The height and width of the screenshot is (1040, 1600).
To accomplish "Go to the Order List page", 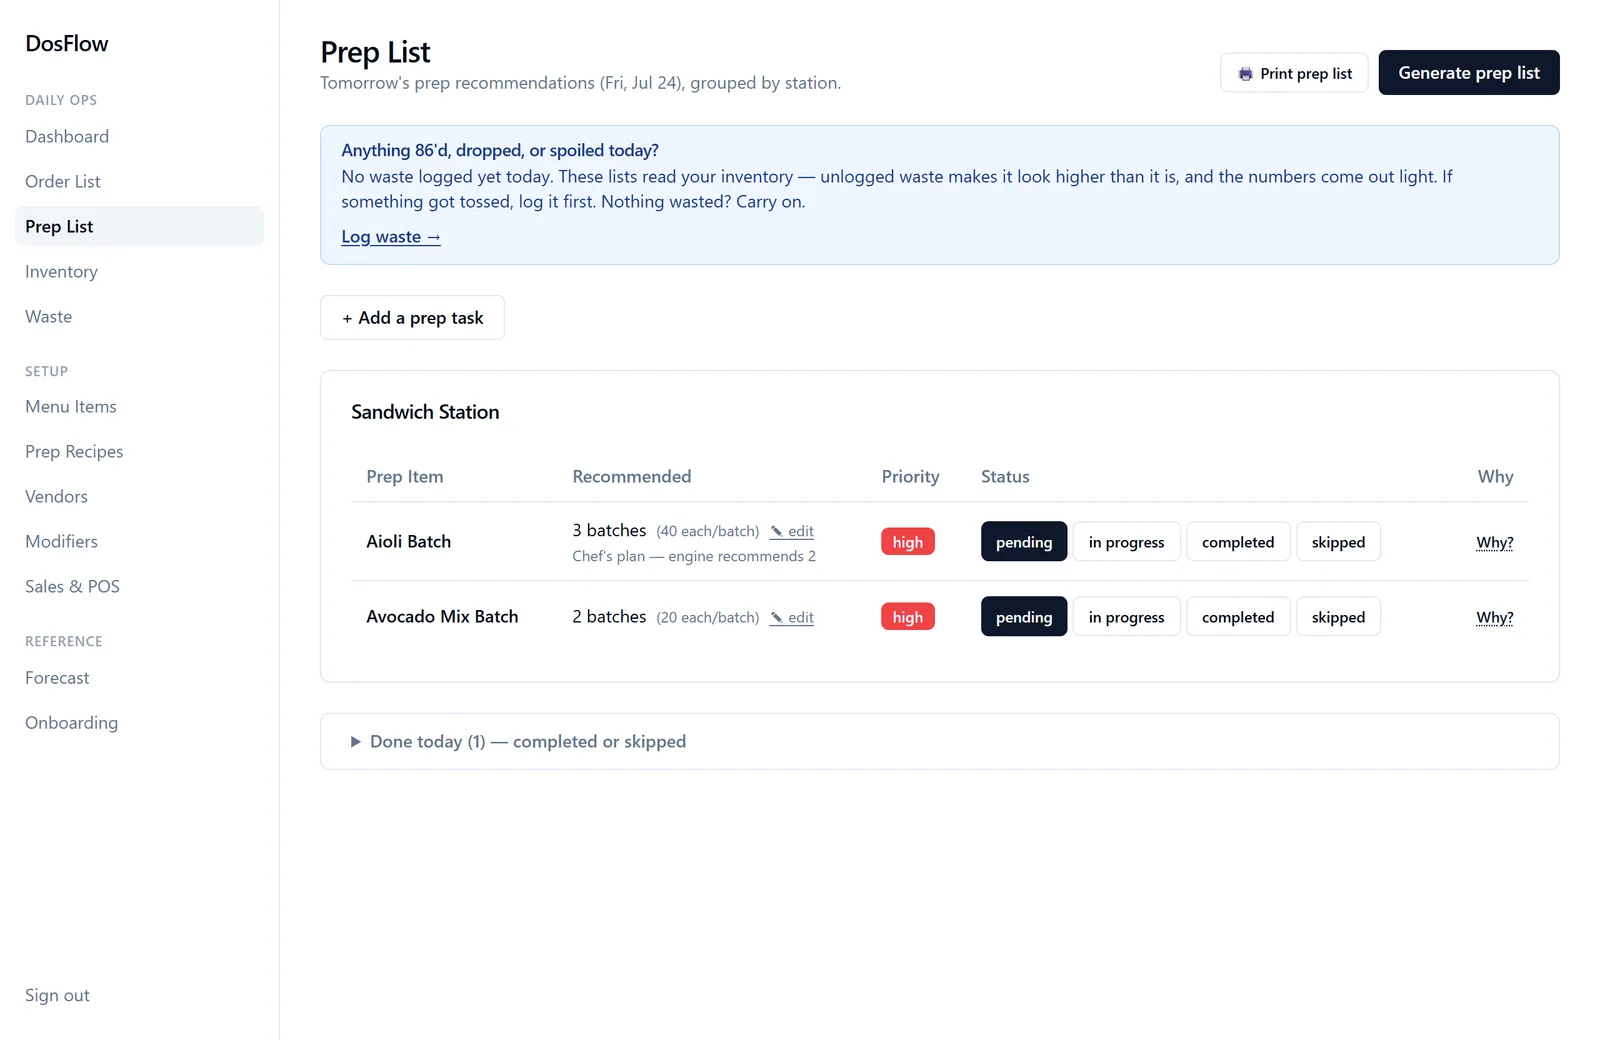I will pyautogui.click(x=63, y=182).
